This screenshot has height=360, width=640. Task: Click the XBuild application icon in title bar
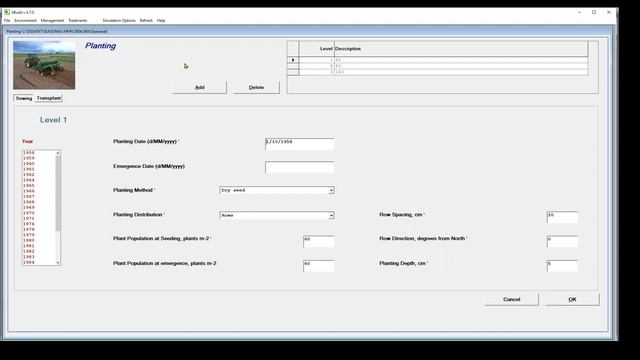pos(7,12)
